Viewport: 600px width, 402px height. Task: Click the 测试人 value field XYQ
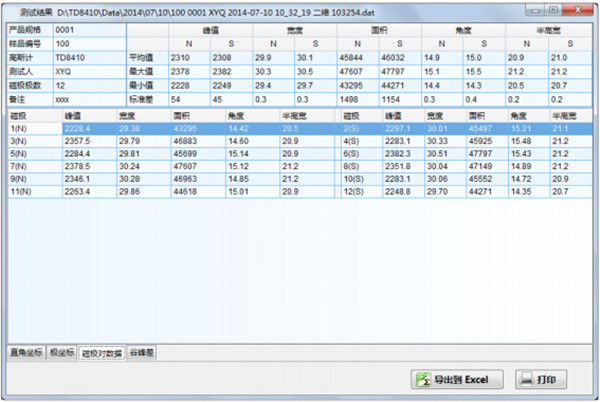coord(88,73)
